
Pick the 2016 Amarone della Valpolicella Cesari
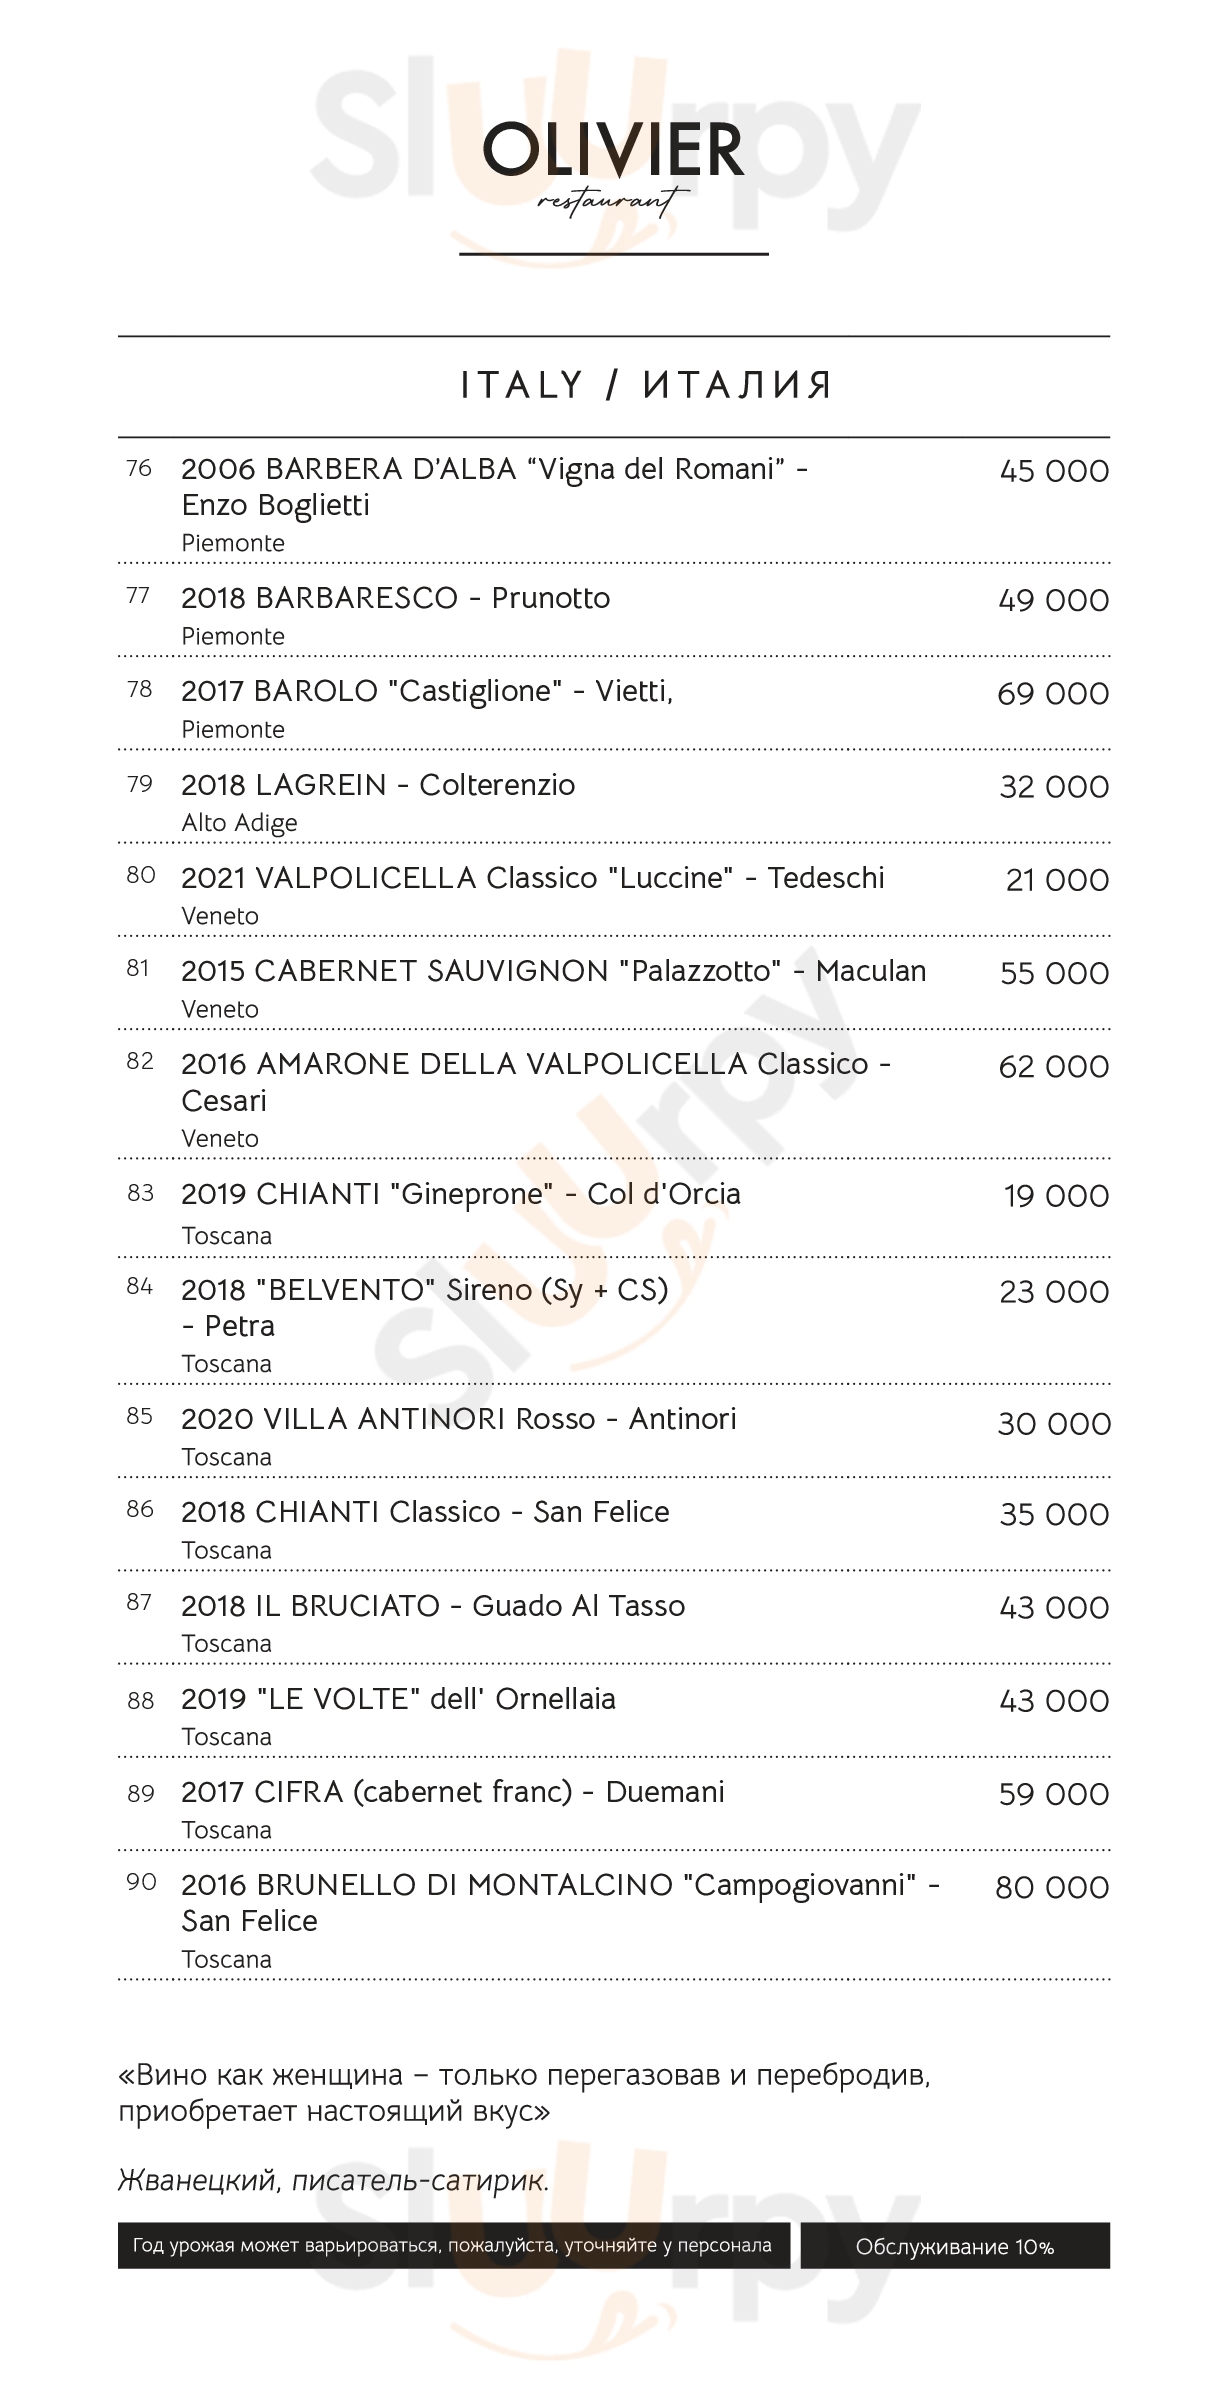[535, 1082]
